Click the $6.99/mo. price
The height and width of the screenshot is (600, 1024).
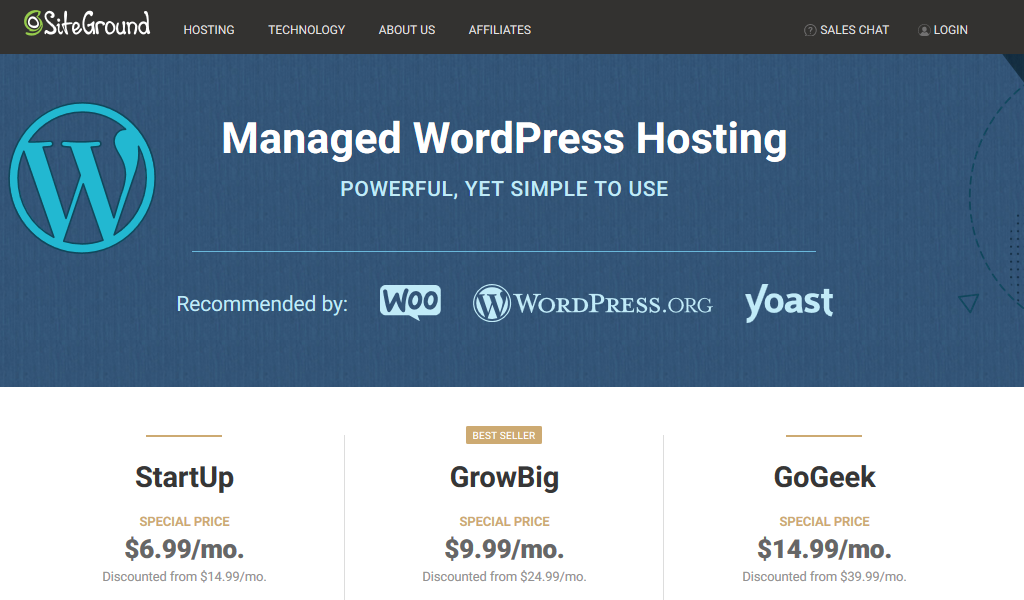pos(184,549)
